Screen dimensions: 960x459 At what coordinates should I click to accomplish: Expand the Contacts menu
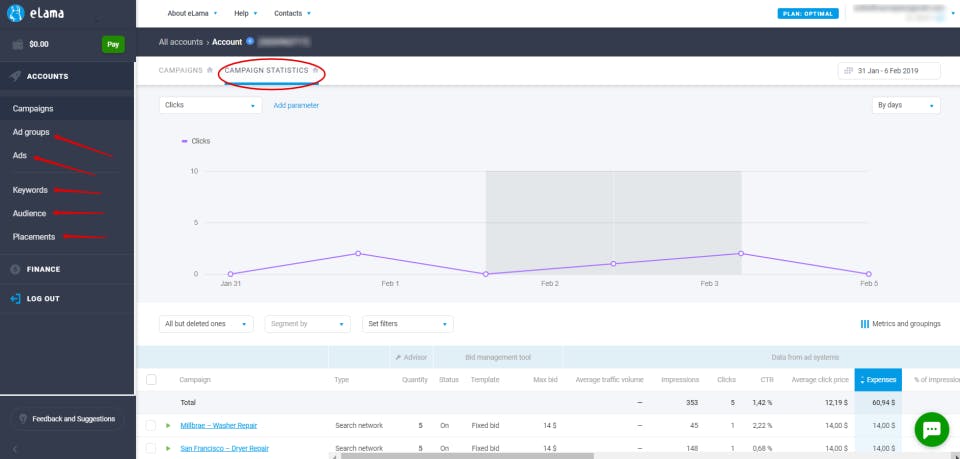pyautogui.click(x=292, y=13)
